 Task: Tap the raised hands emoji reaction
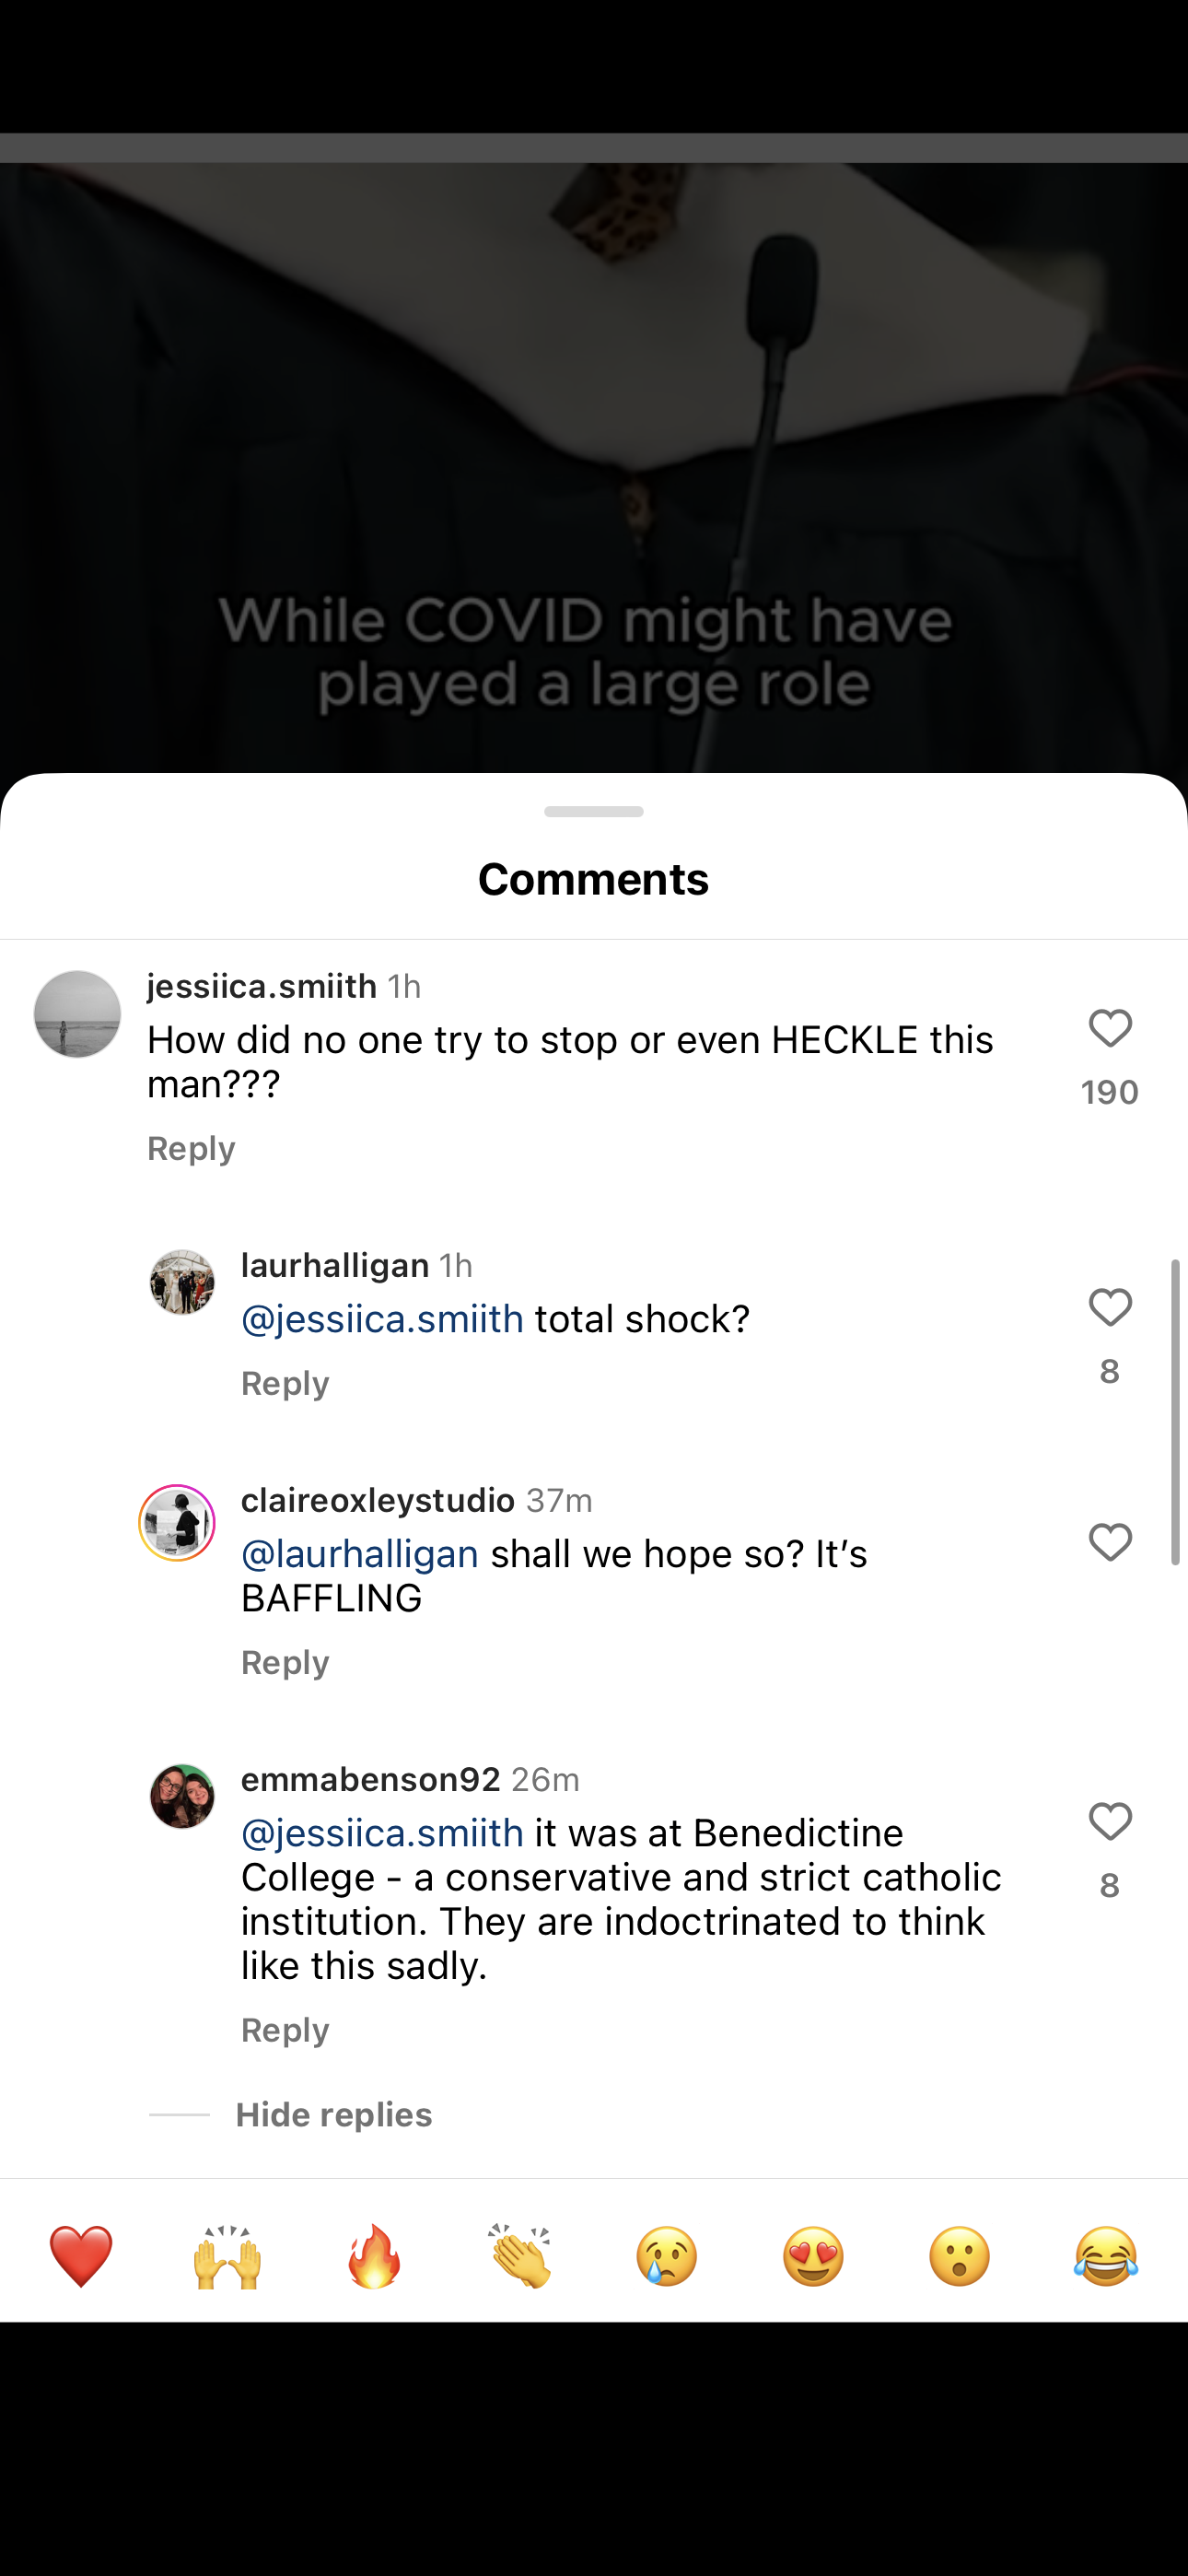227,2256
